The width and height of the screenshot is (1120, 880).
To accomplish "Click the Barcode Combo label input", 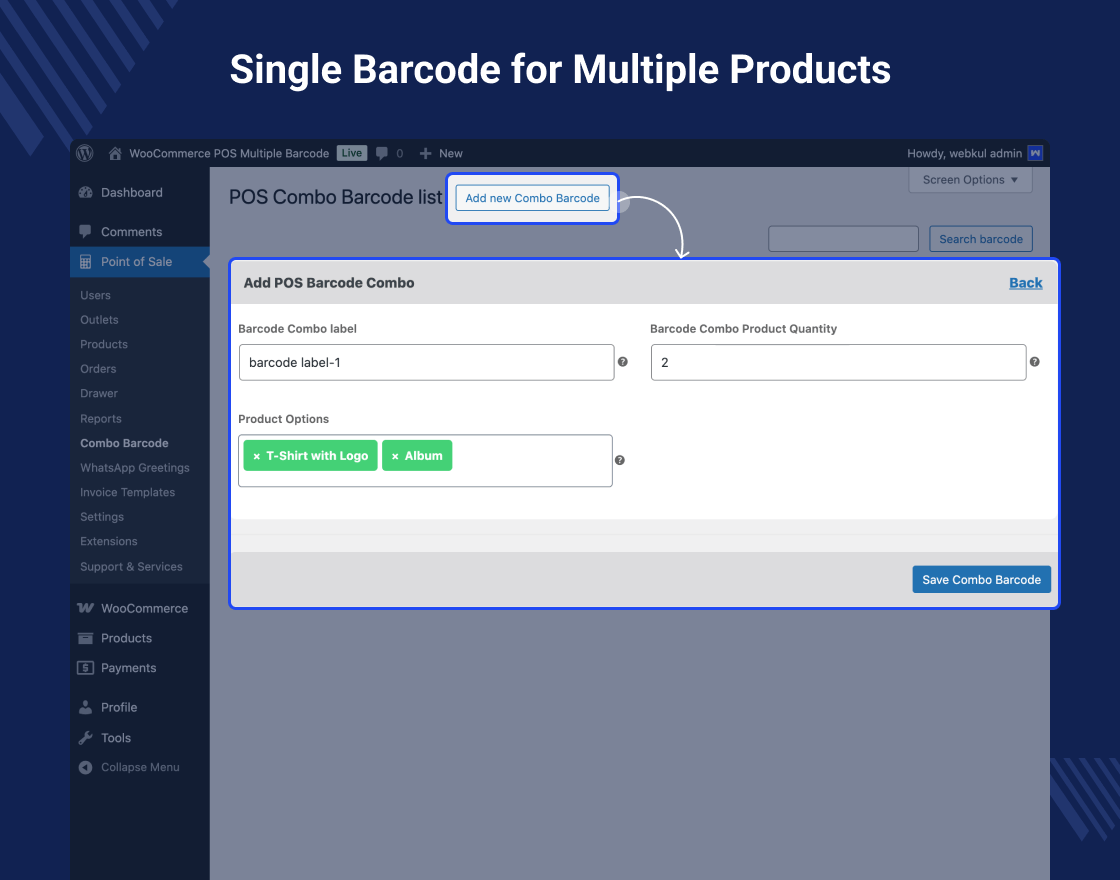I will [426, 362].
